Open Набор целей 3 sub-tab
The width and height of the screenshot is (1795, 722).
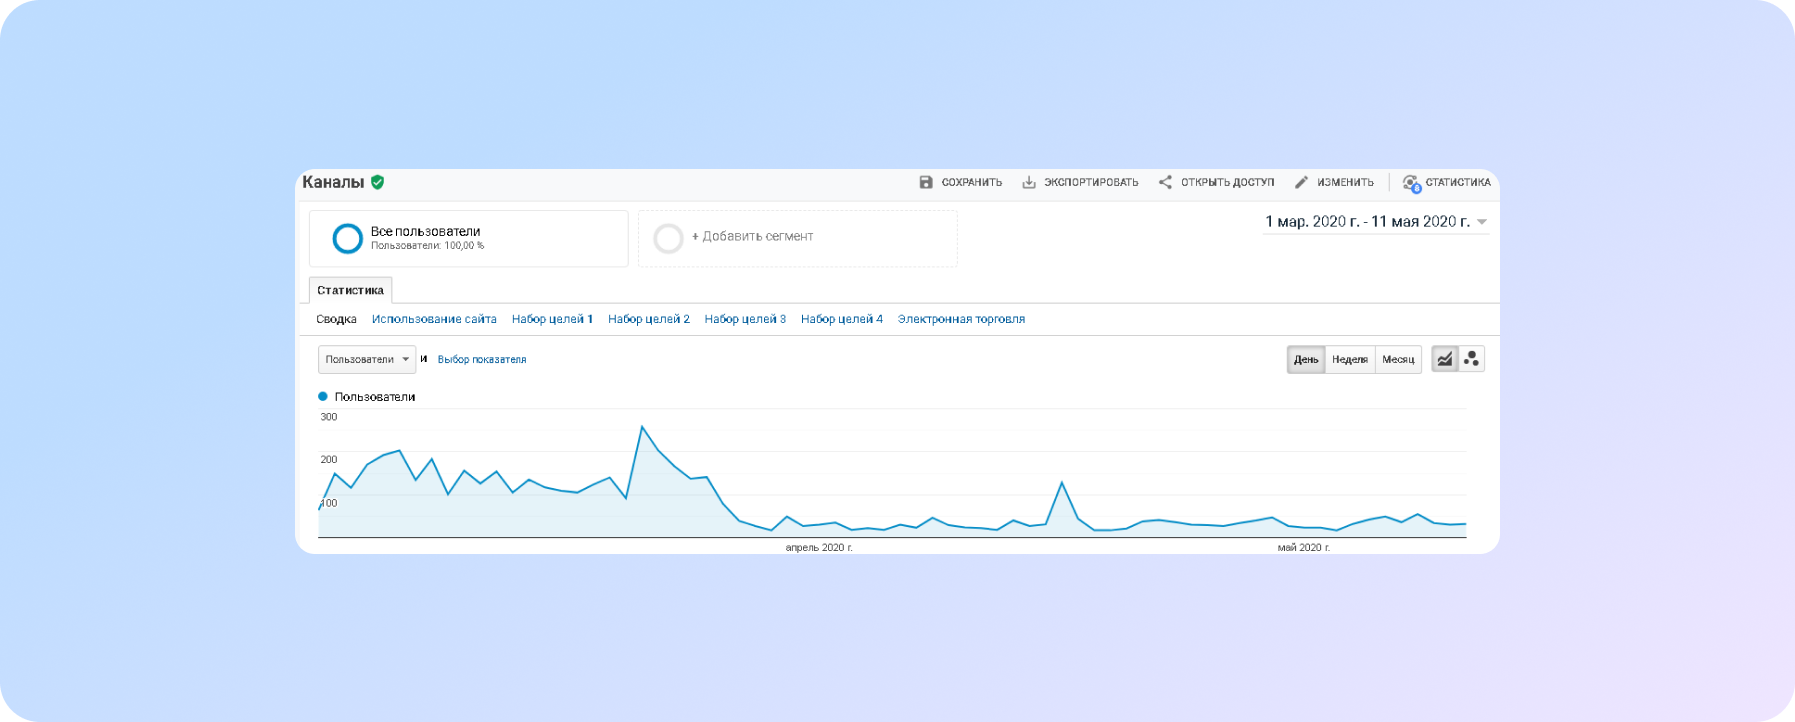(x=745, y=320)
